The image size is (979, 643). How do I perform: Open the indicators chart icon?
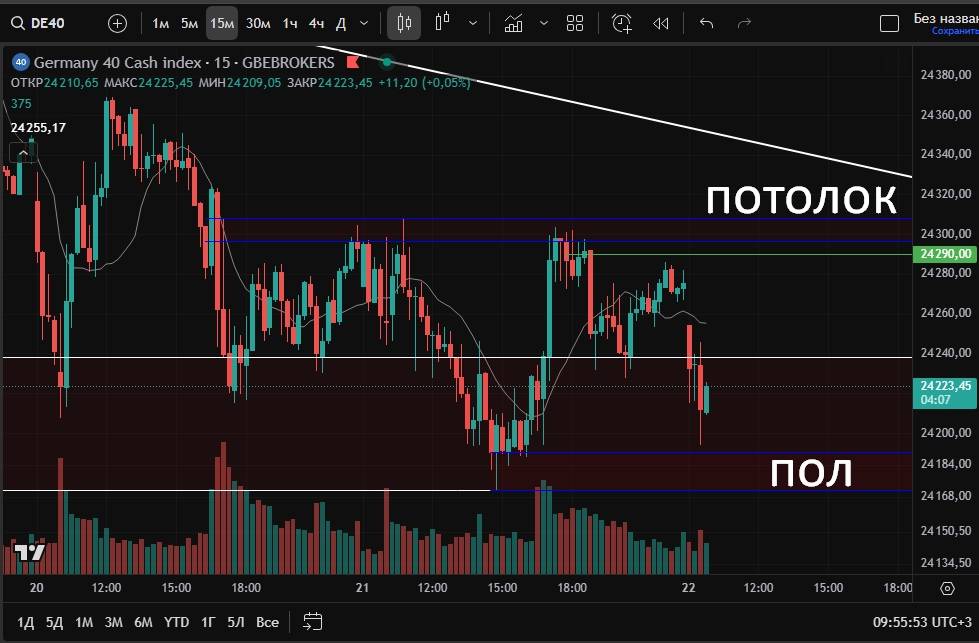[514, 23]
